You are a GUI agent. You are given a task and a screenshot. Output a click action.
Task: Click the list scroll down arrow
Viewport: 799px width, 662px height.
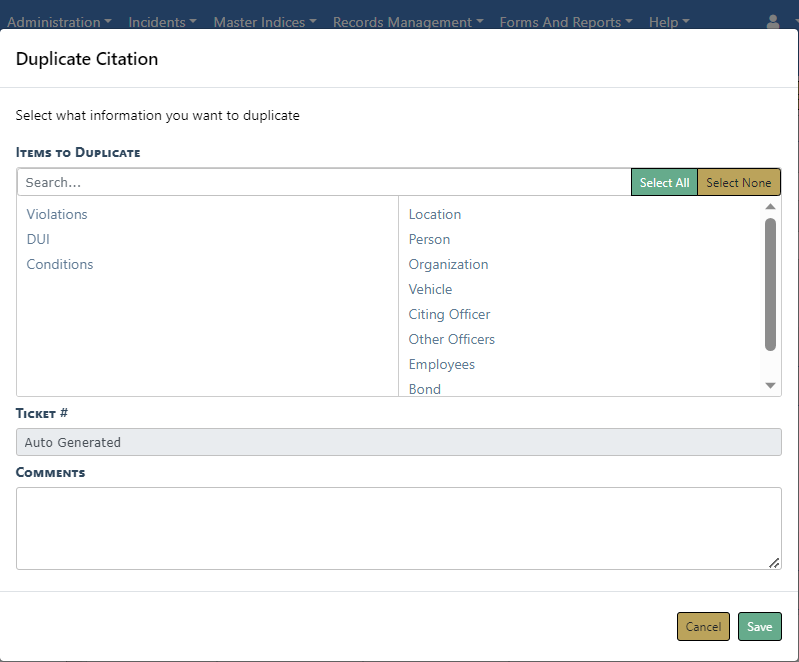[770, 386]
